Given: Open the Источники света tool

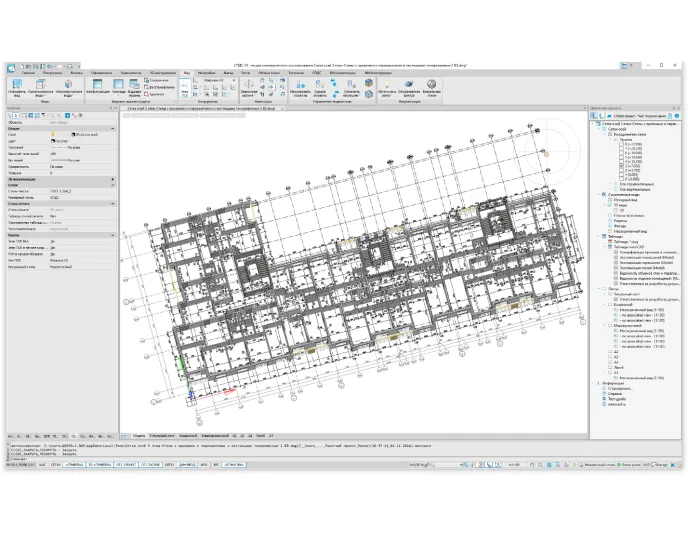Looking at the screenshot, I should (386, 88).
